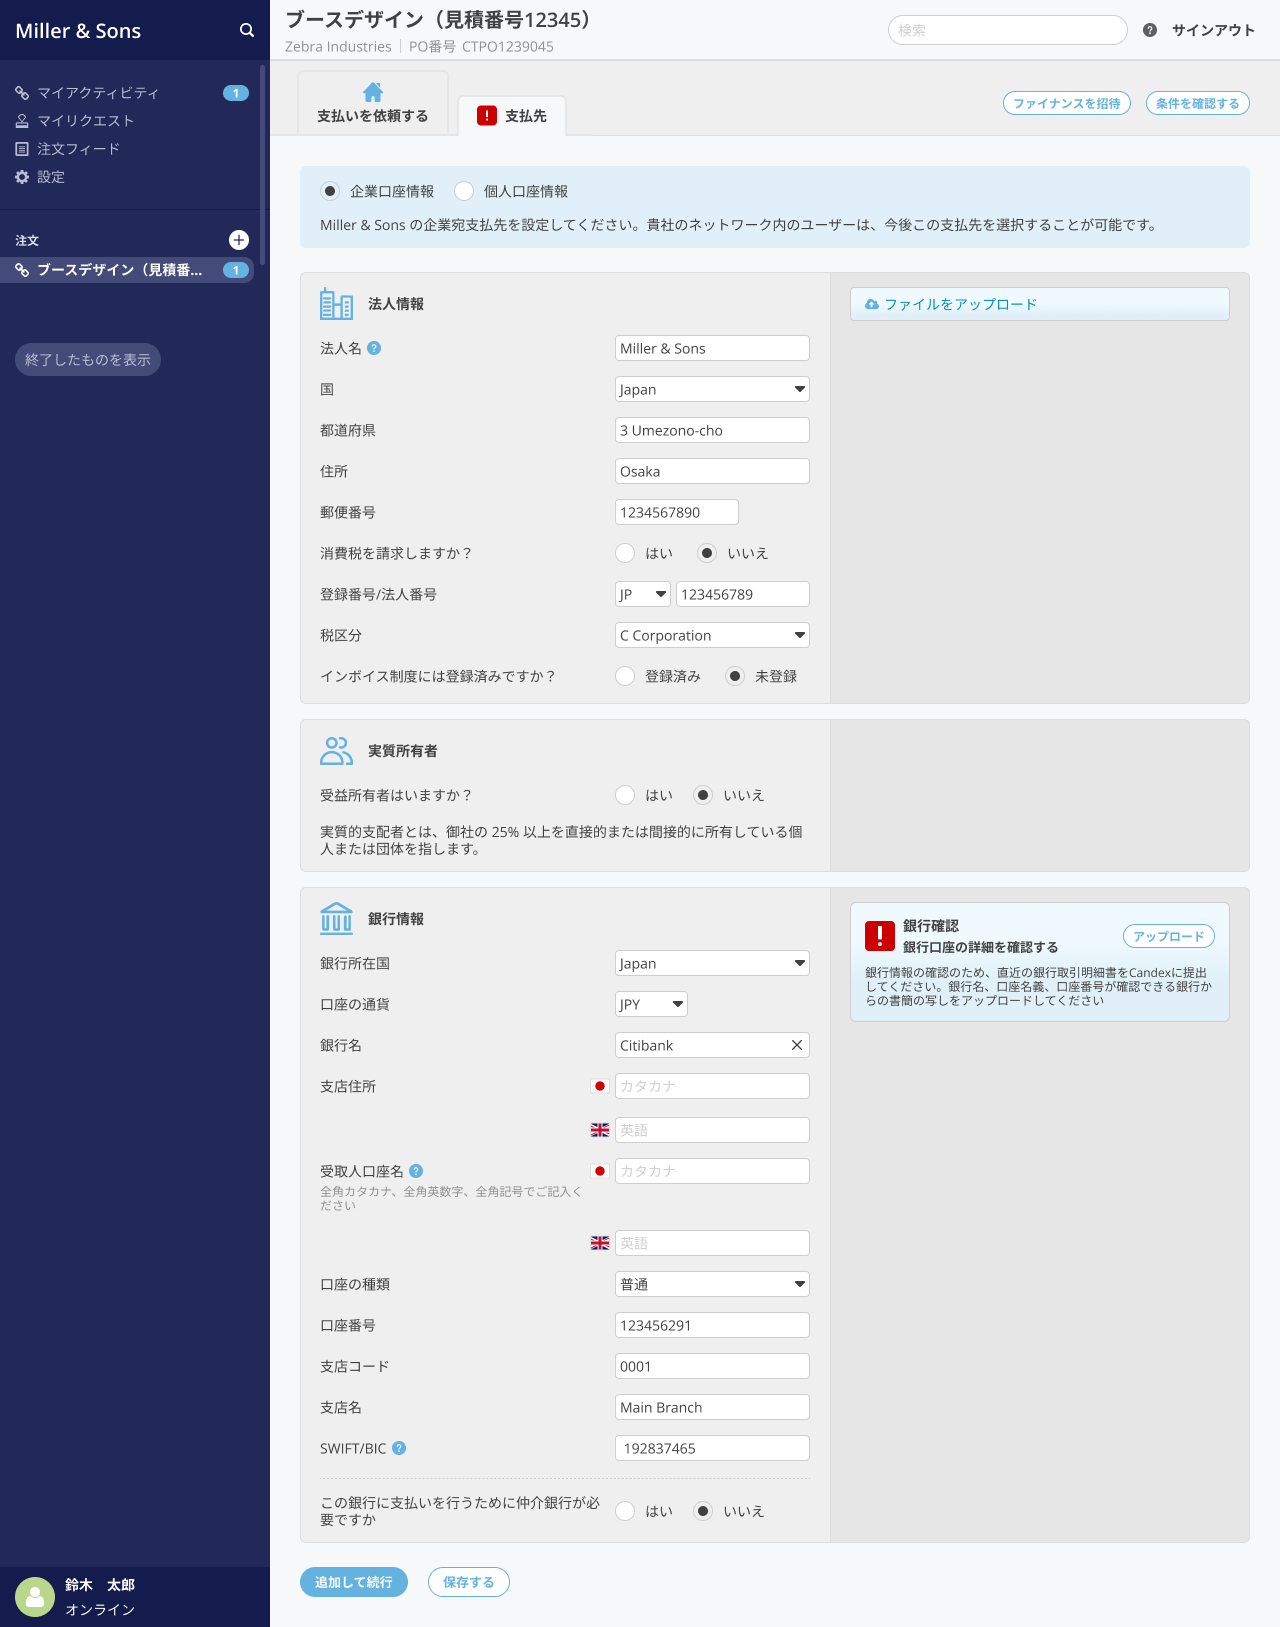Clear bank name with the X icon

point(797,1045)
